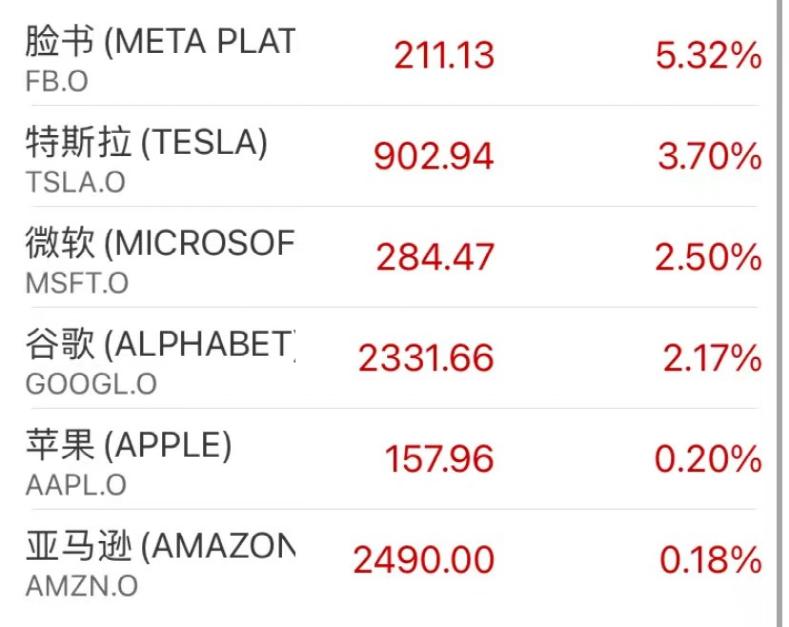
Task: Tap the 3.70% change percentage
Action: pos(708,157)
